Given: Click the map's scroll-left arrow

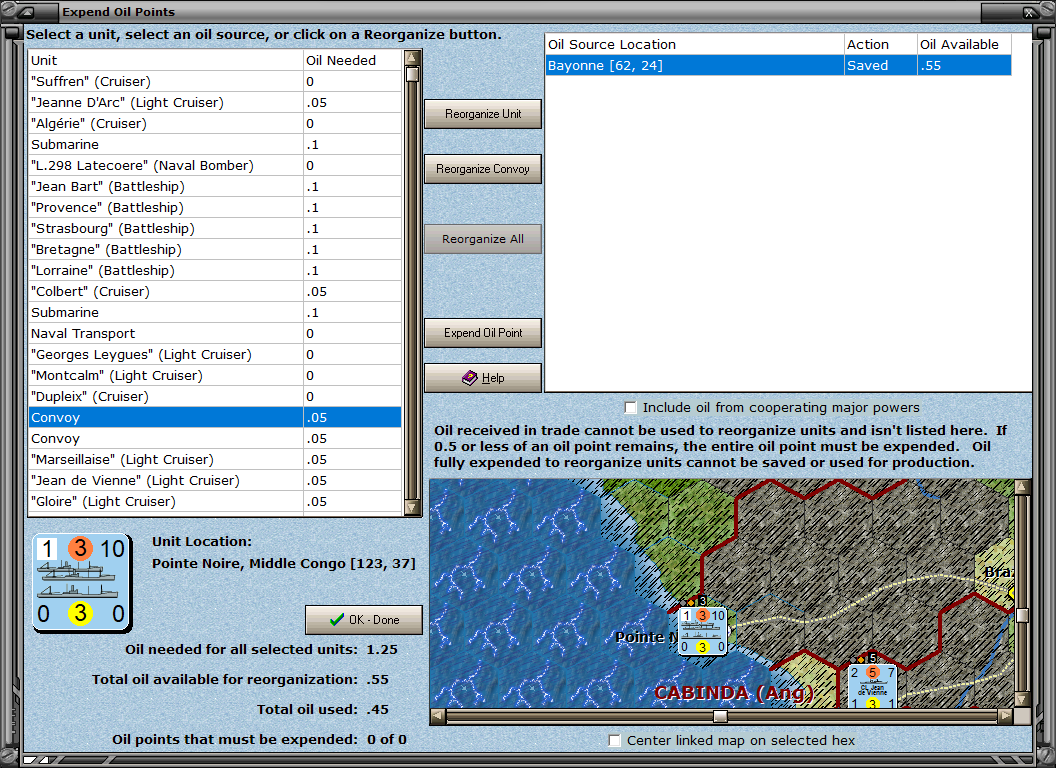Looking at the screenshot, I should coord(438,716).
